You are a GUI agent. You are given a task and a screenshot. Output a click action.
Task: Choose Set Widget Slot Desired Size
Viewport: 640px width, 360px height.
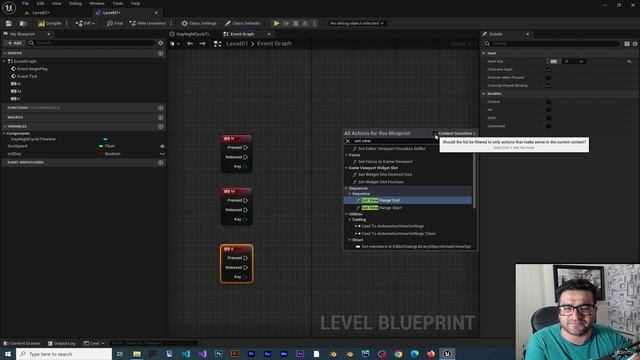pyautogui.click(x=385, y=175)
